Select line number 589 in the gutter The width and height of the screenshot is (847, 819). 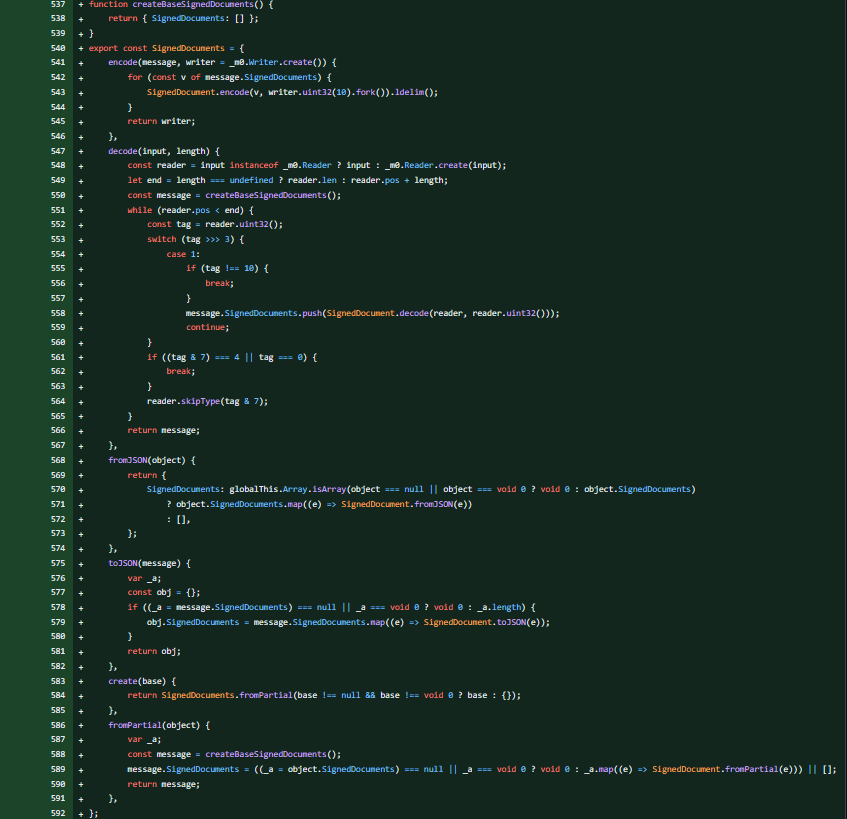pos(58,769)
